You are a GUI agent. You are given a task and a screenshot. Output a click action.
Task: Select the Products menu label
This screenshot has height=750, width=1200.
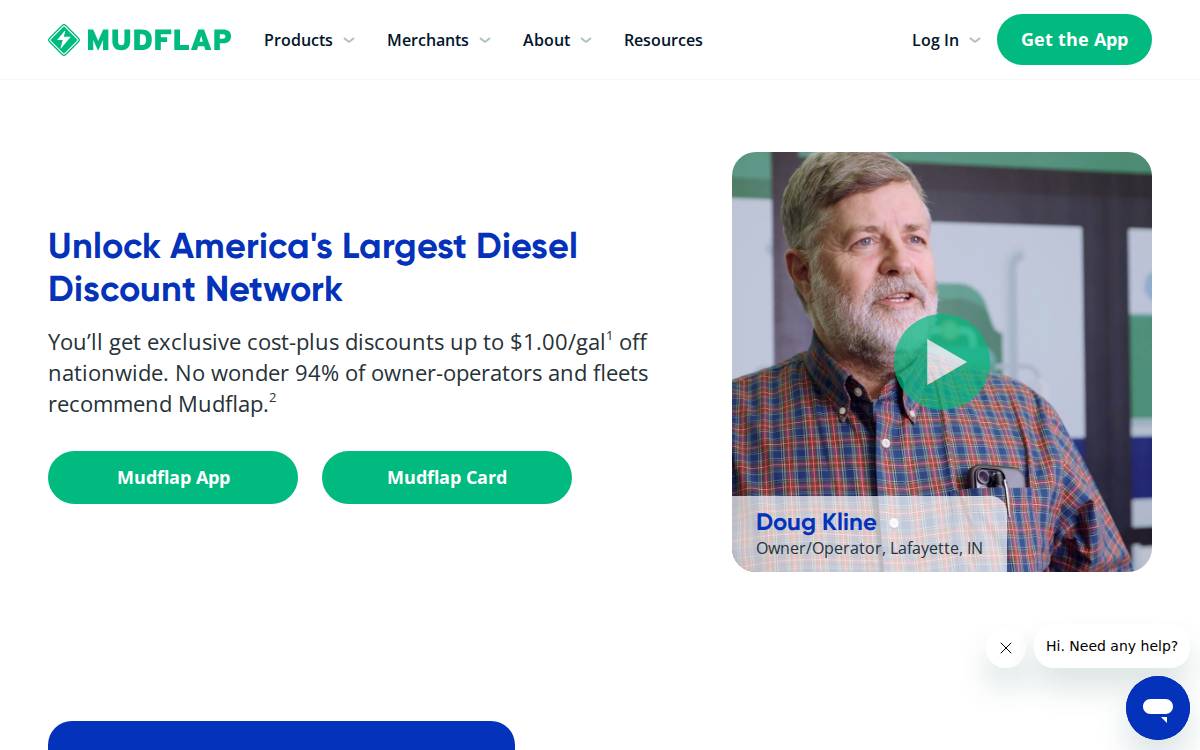(x=298, y=40)
